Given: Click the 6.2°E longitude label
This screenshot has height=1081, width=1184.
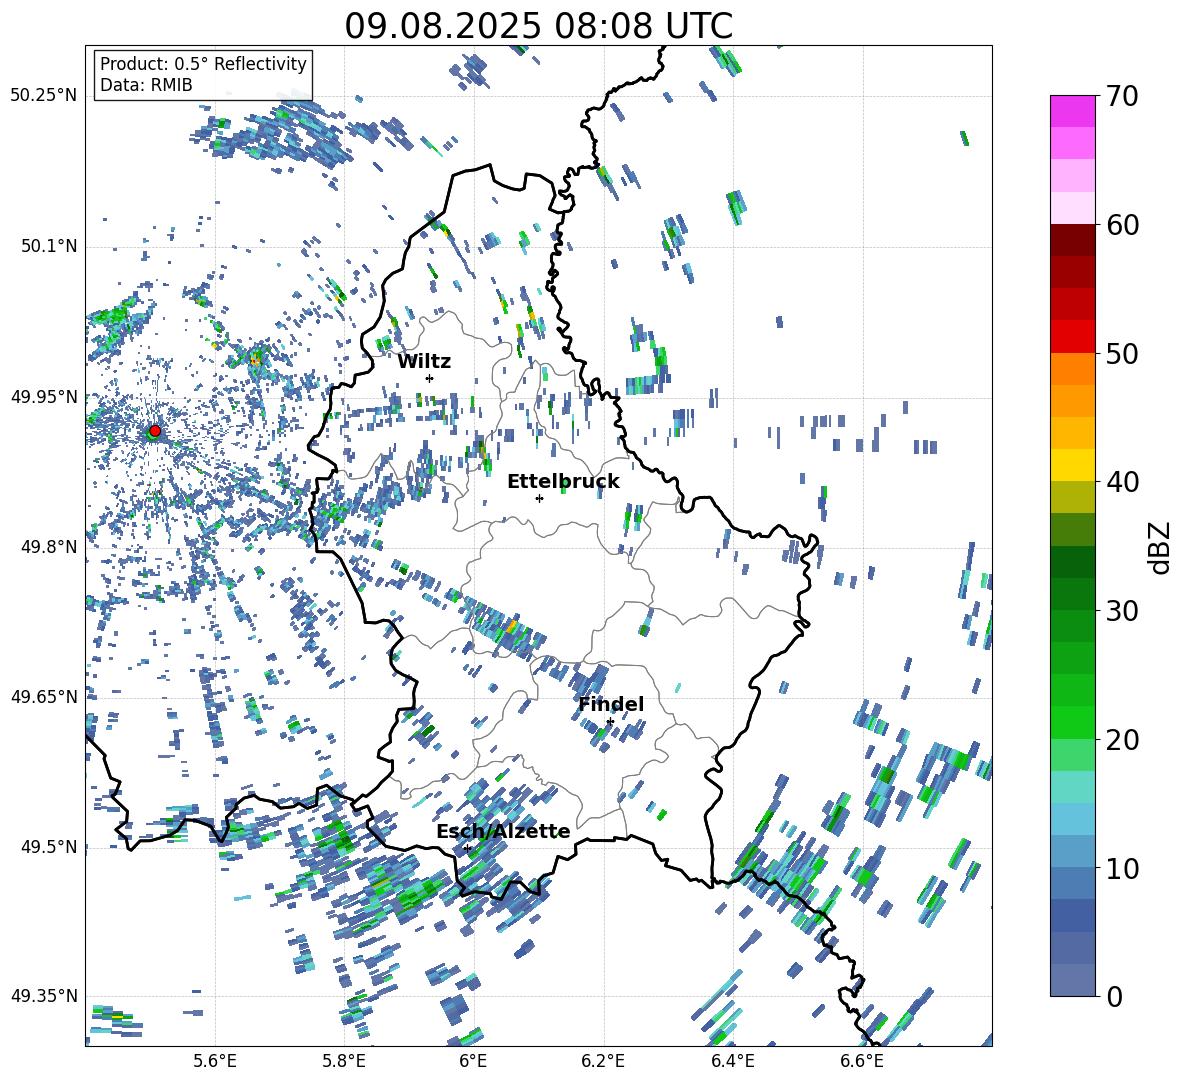Looking at the screenshot, I should (603, 1061).
